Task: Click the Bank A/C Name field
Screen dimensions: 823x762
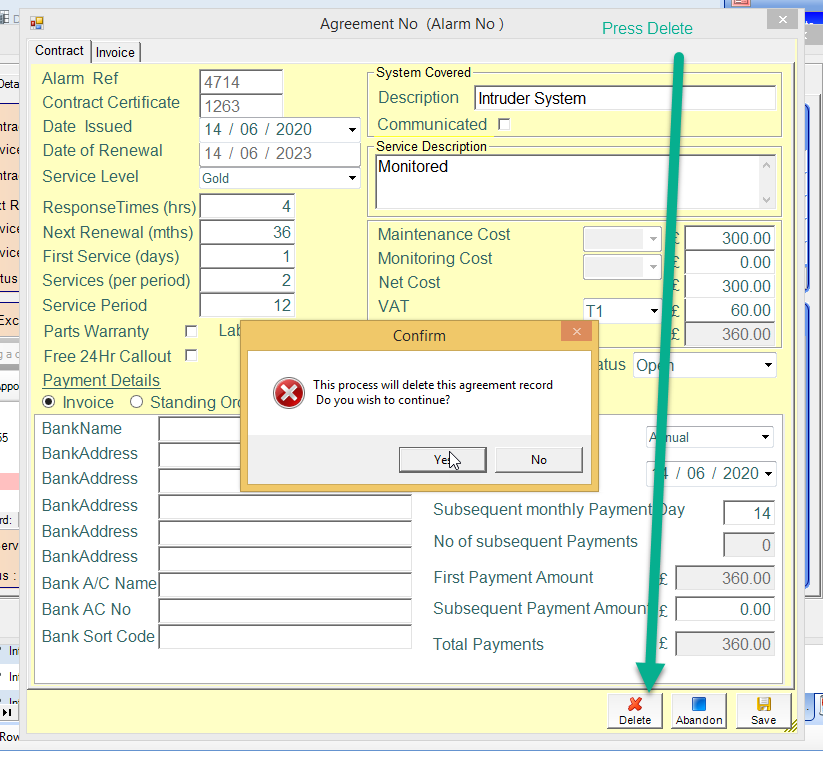Action: click(x=285, y=585)
